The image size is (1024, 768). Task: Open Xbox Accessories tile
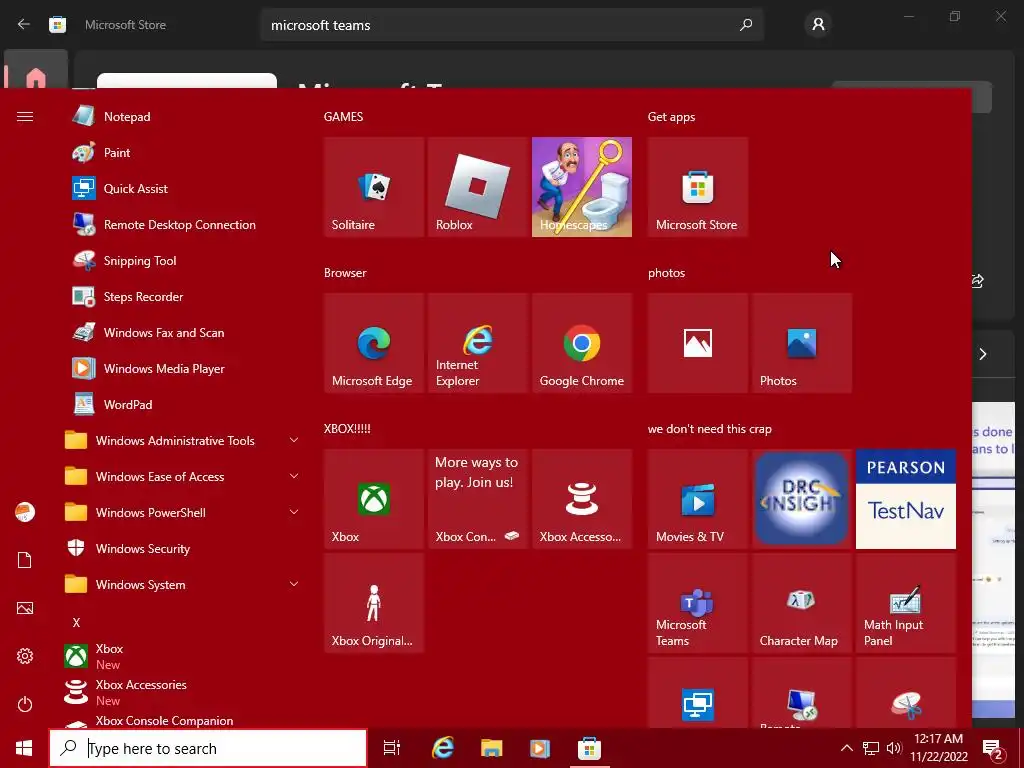pyautogui.click(x=582, y=499)
